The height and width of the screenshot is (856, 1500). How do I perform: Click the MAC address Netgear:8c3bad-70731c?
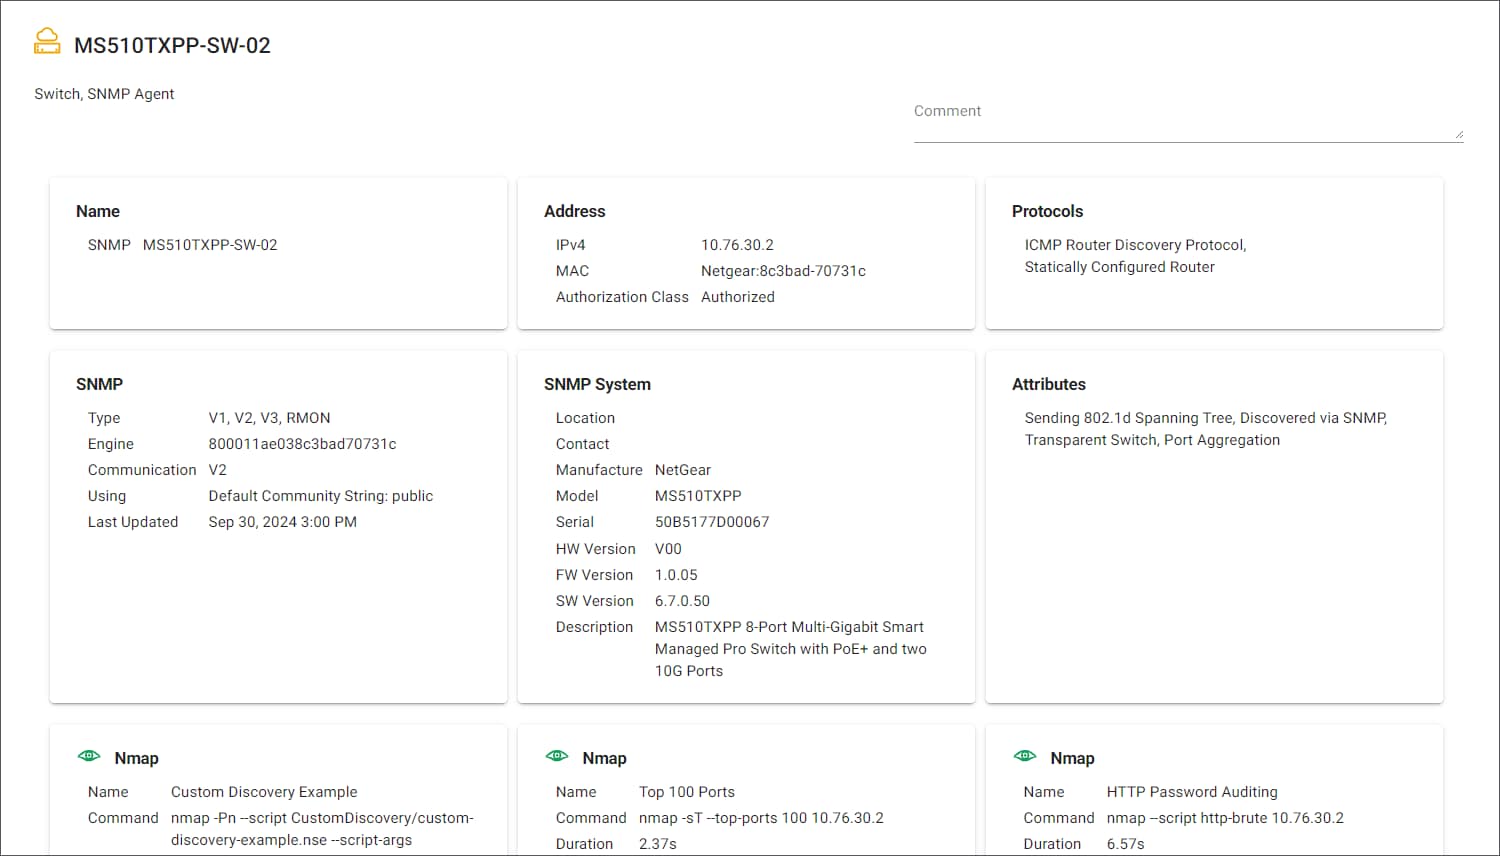click(783, 270)
